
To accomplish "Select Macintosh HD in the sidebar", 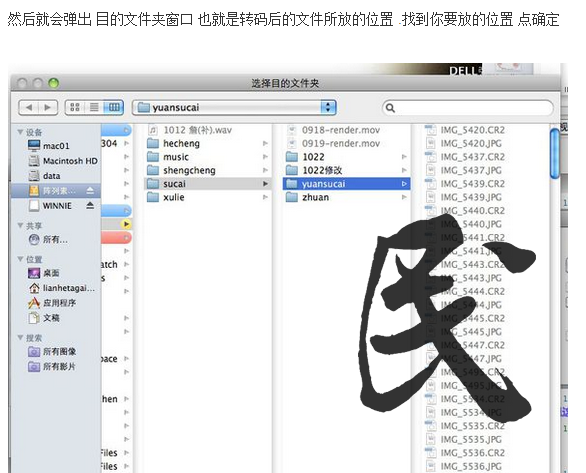I will [x=63, y=161].
